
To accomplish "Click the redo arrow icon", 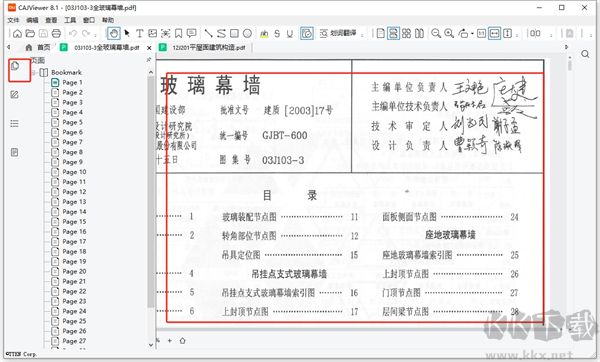I will (86, 34).
